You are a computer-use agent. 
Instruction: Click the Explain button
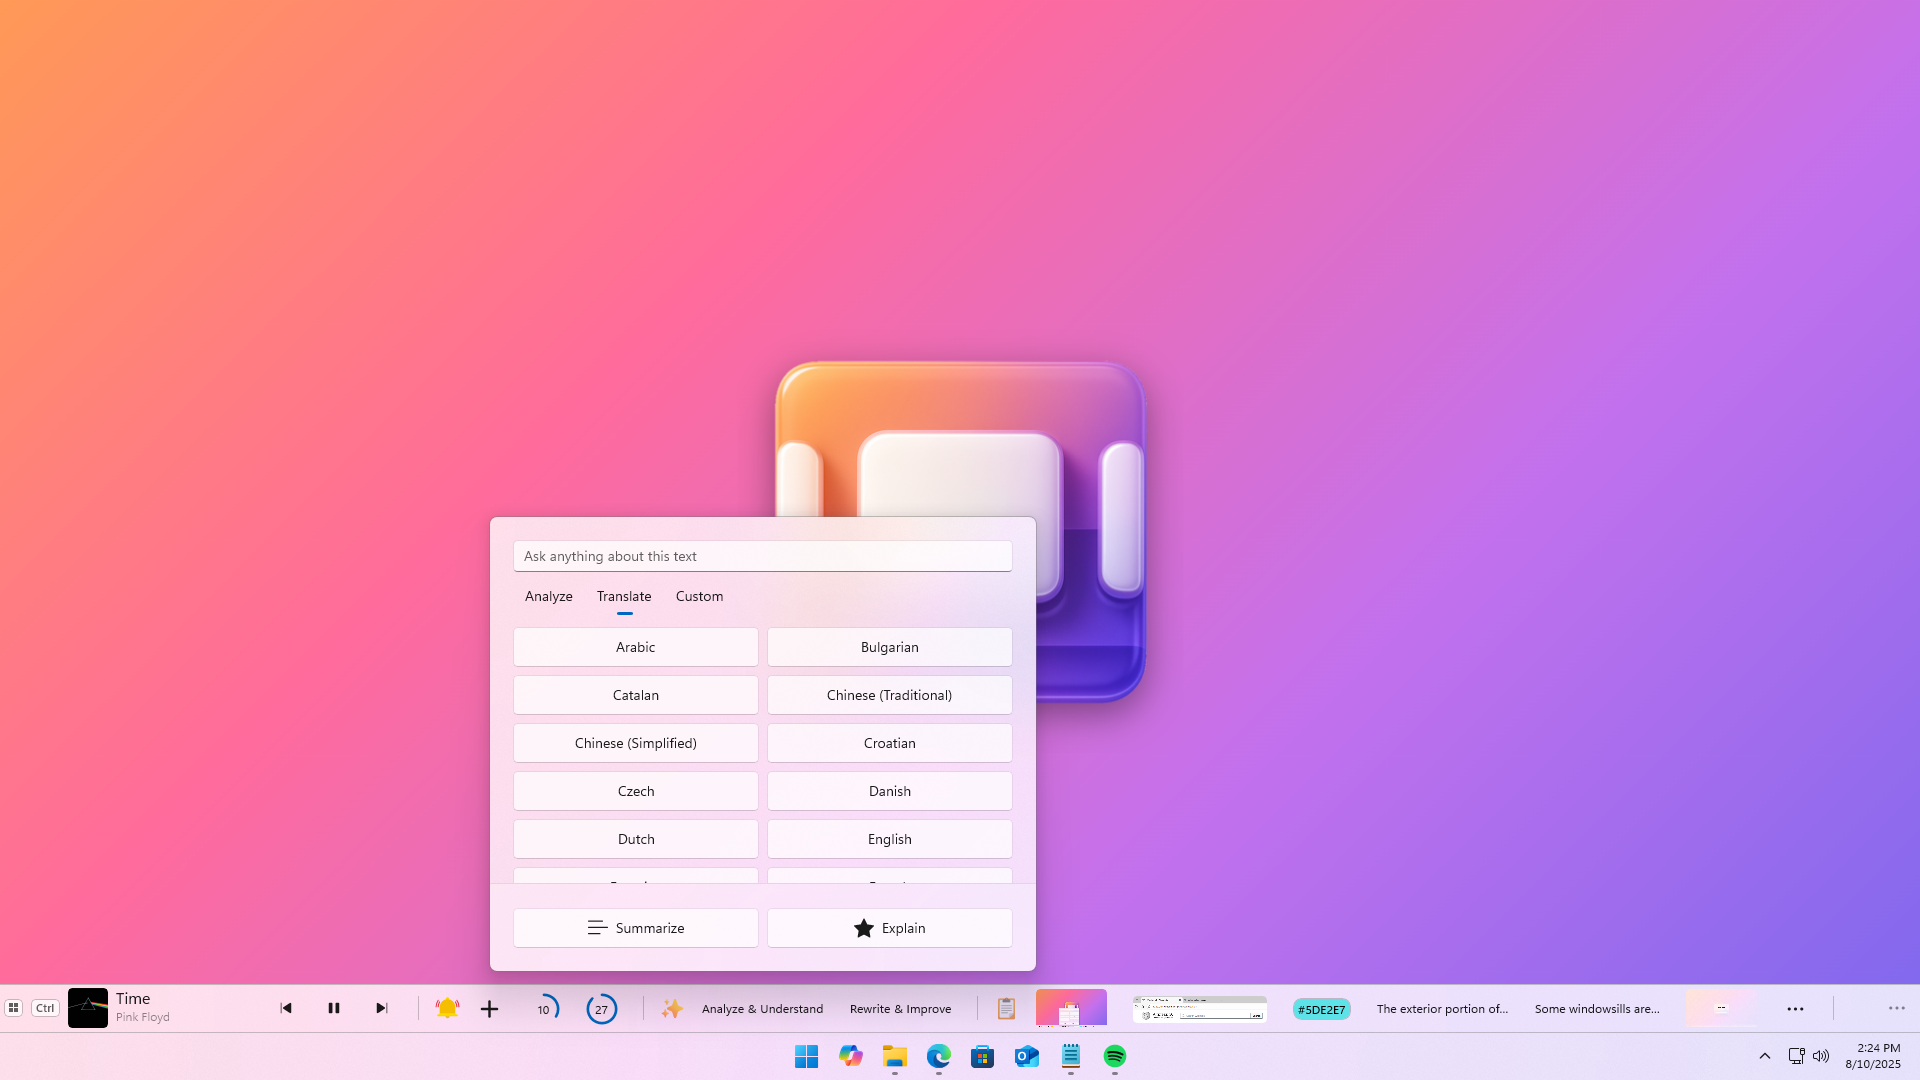pos(889,928)
